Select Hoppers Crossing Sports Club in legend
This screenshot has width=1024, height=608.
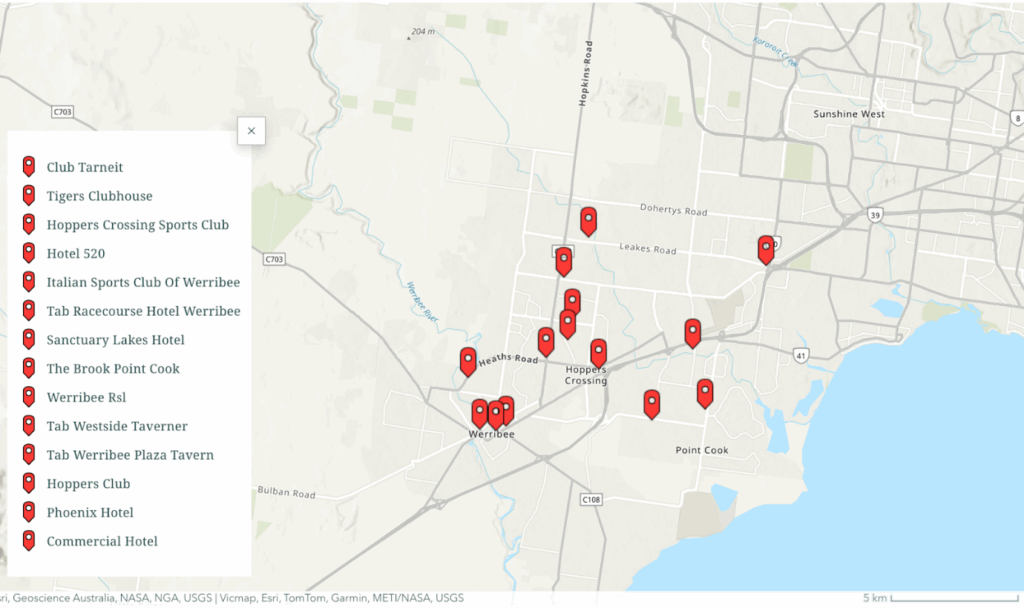137,225
